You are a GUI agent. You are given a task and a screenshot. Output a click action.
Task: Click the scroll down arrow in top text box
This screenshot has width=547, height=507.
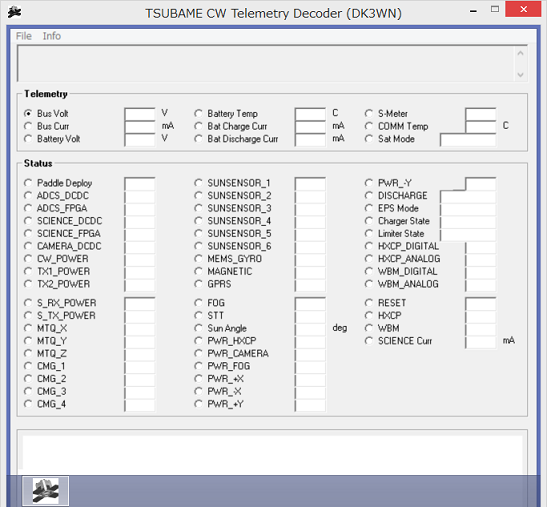click(520, 74)
